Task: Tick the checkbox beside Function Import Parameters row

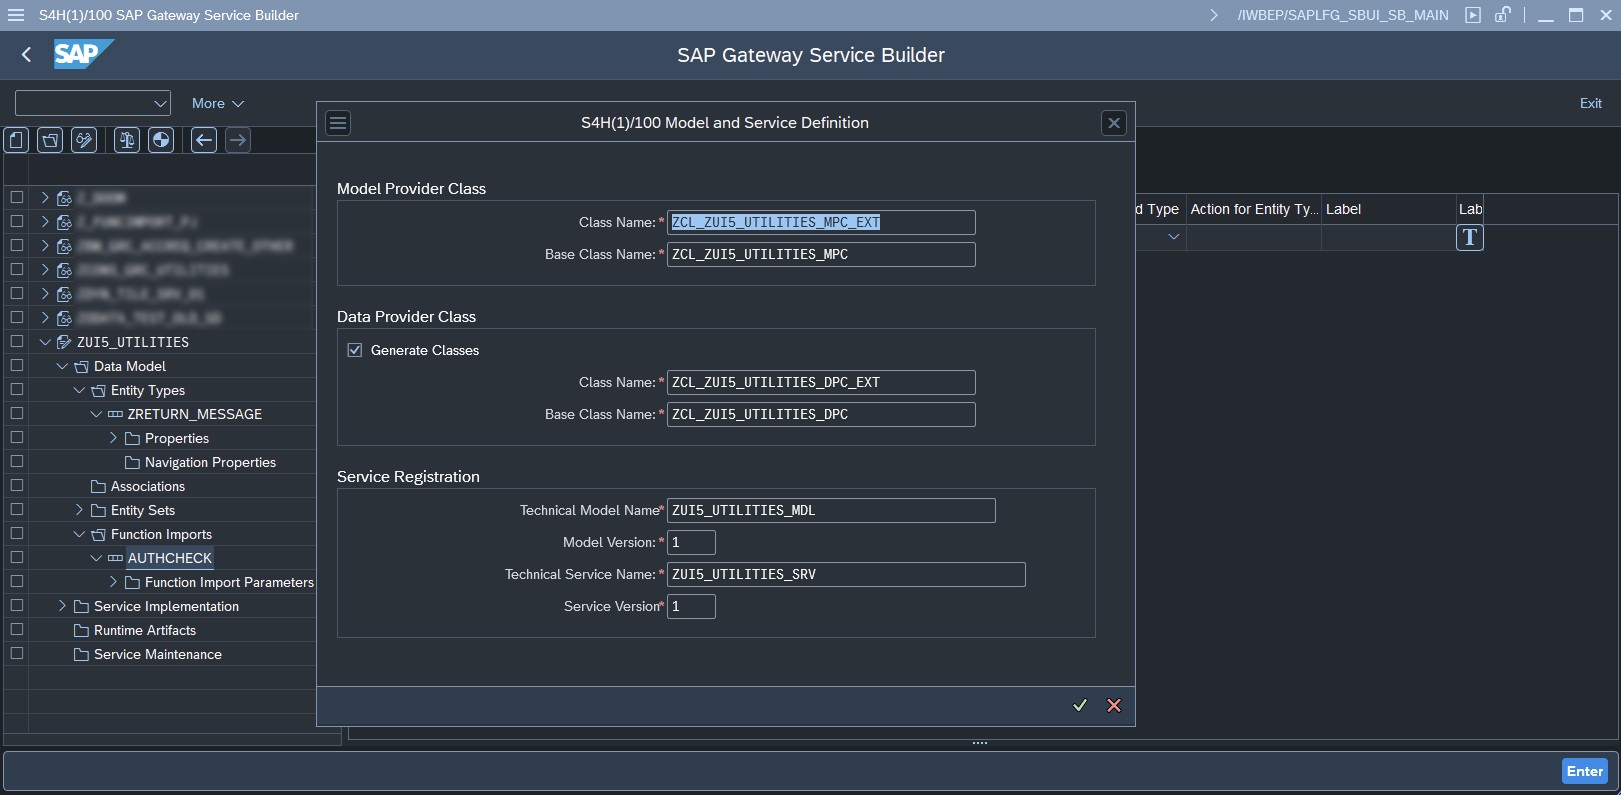Action: pos(16,581)
